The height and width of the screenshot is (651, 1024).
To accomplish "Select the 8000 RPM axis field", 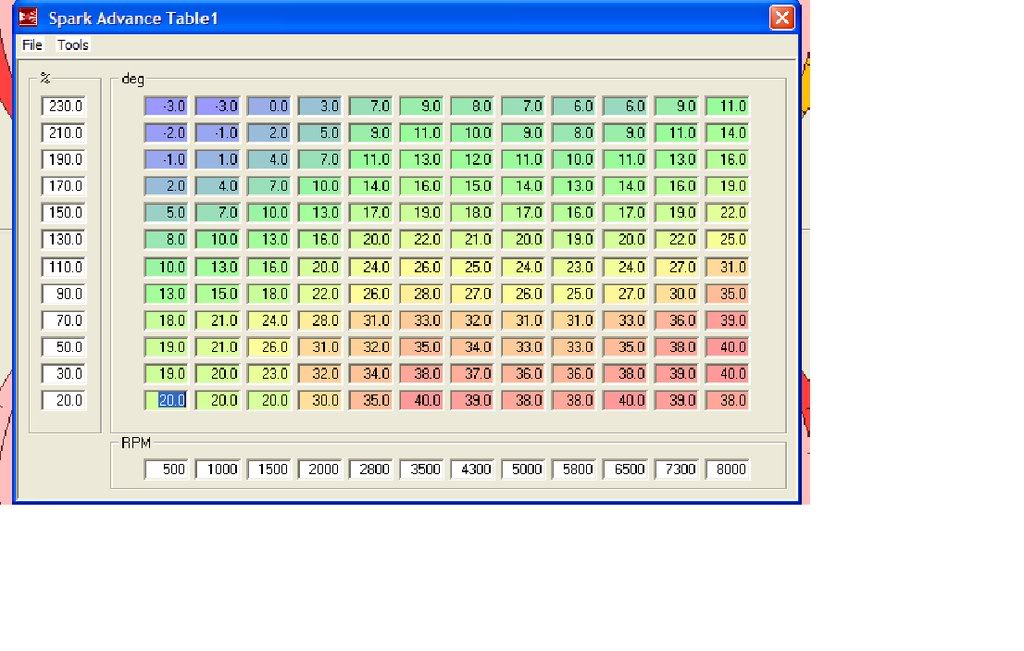I will point(728,468).
